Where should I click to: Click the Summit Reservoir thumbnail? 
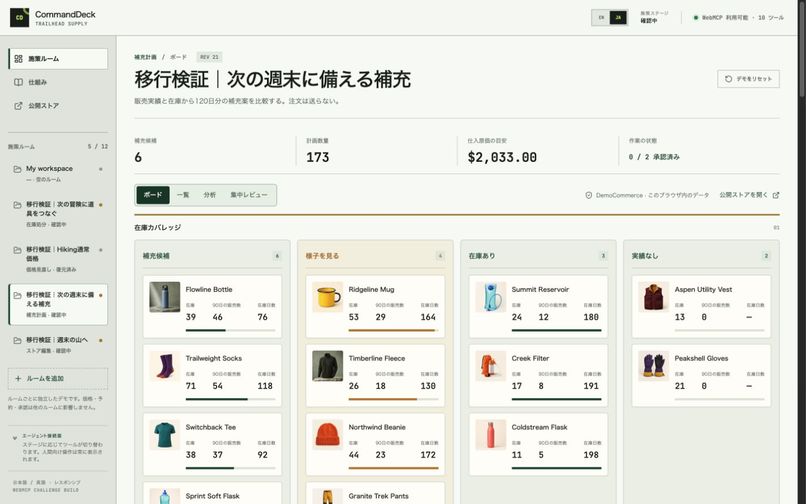click(x=490, y=297)
